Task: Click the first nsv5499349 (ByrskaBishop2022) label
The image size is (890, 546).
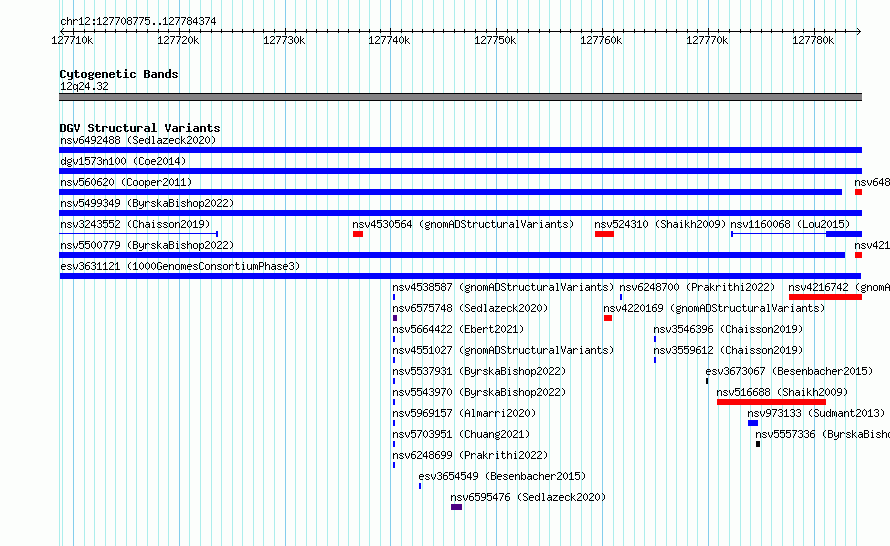Action: point(147,203)
